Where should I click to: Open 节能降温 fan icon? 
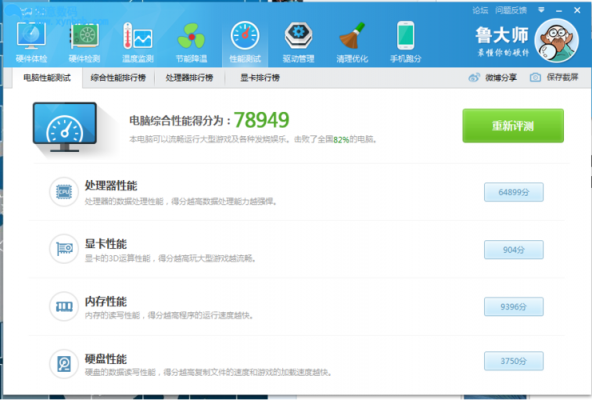(191, 36)
